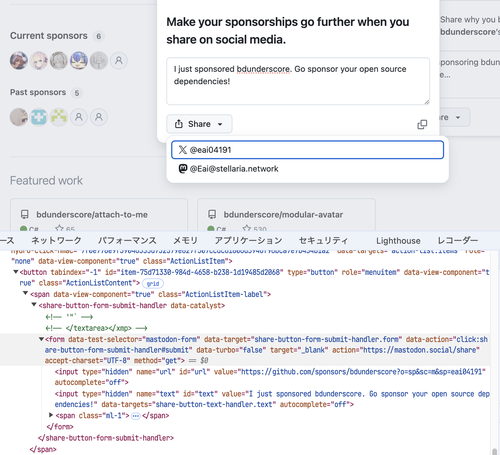Select the hidden input name="url" line

click(x=270, y=377)
